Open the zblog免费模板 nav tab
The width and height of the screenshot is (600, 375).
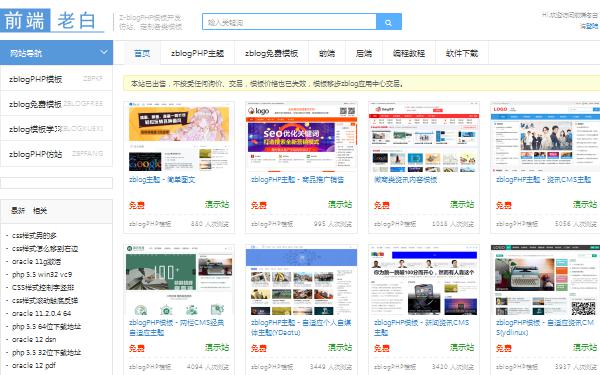coord(271,53)
